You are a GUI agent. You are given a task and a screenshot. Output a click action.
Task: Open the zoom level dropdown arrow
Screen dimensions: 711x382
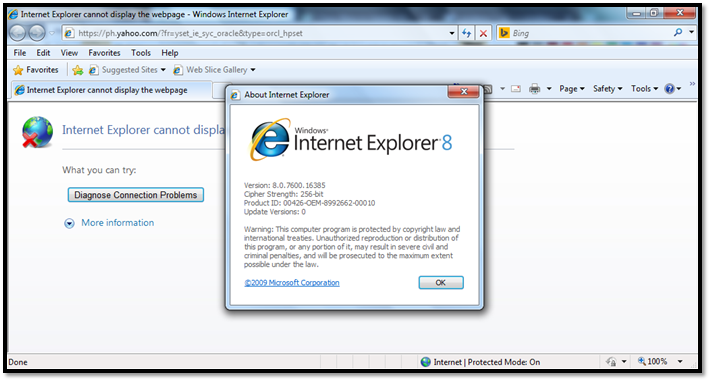point(680,362)
